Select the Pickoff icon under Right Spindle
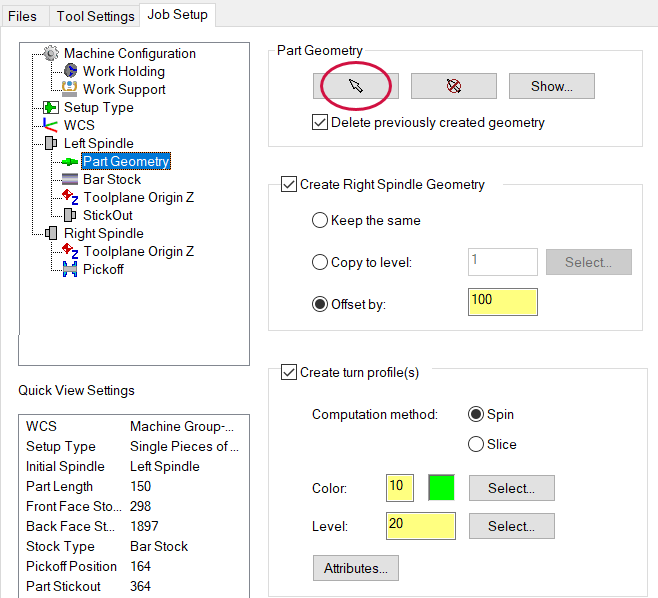 click(70, 269)
